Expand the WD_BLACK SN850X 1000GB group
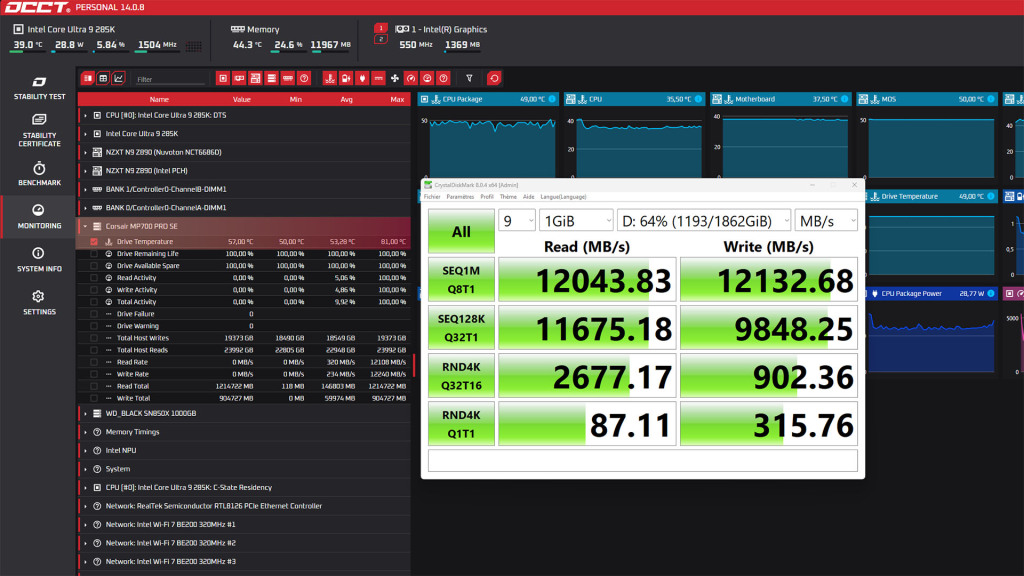Viewport: 1024px width, 576px height. coord(85,413)
